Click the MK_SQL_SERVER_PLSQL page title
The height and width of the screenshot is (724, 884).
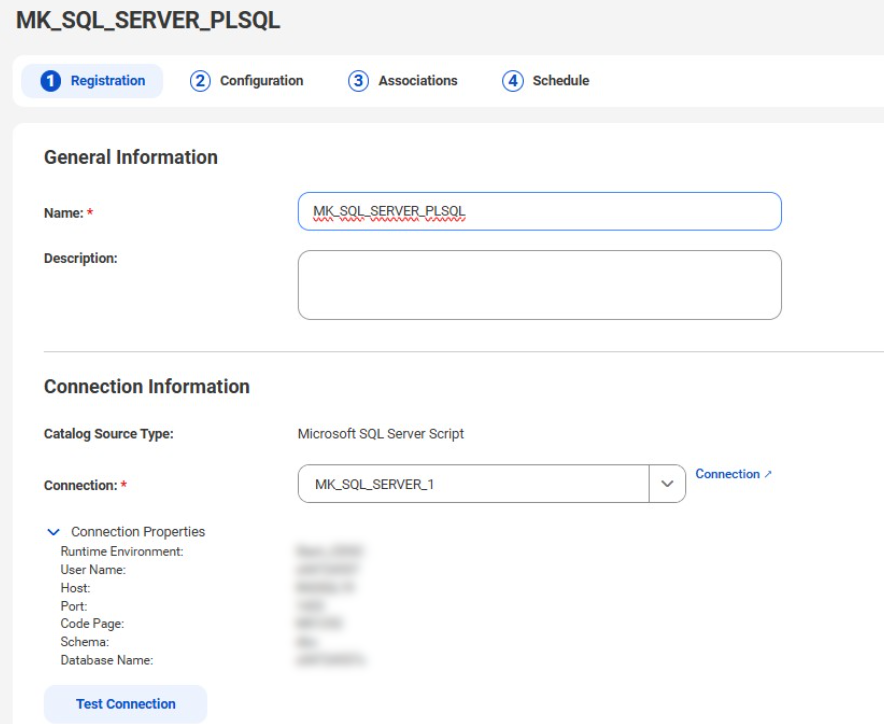coord(148,20)
